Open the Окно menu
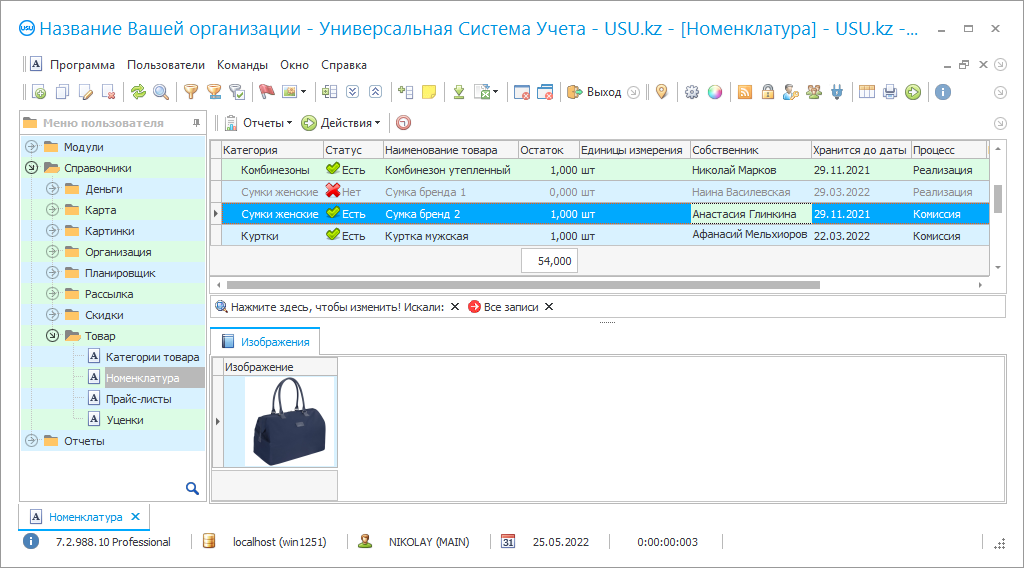Viewport: 1024px width, 568px height. coord(295,65)
